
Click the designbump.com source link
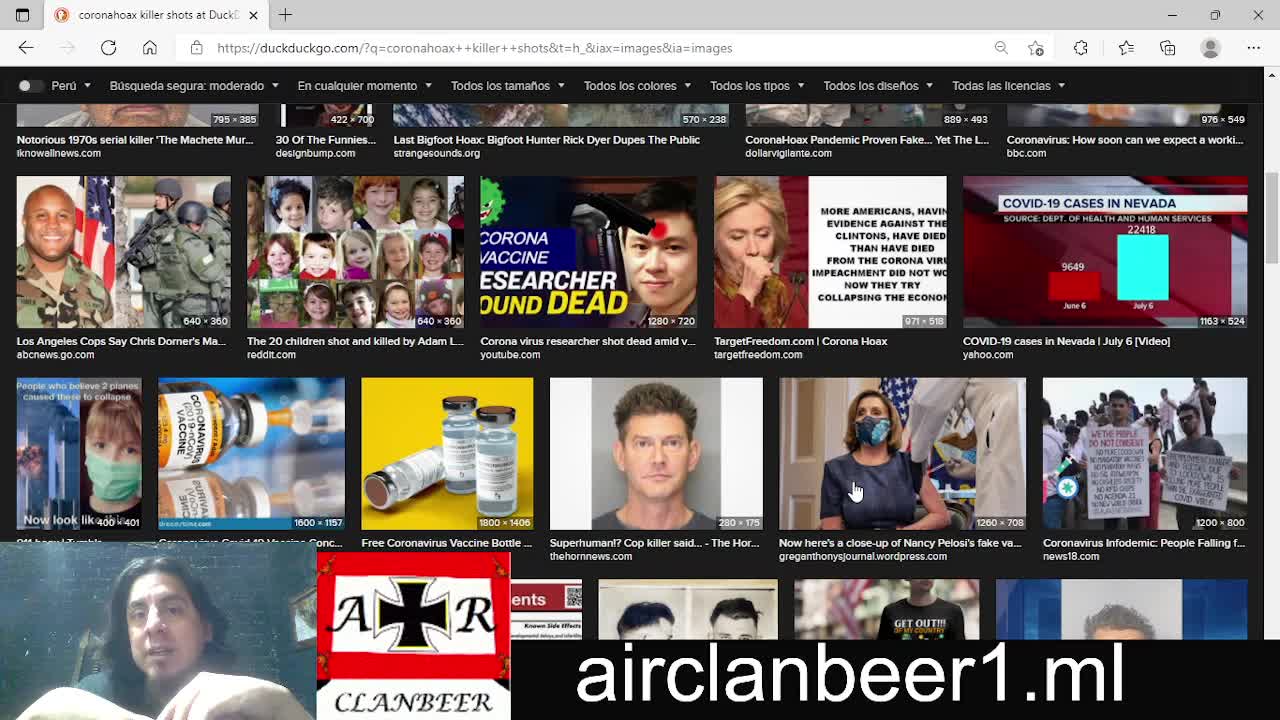point(315,153)
